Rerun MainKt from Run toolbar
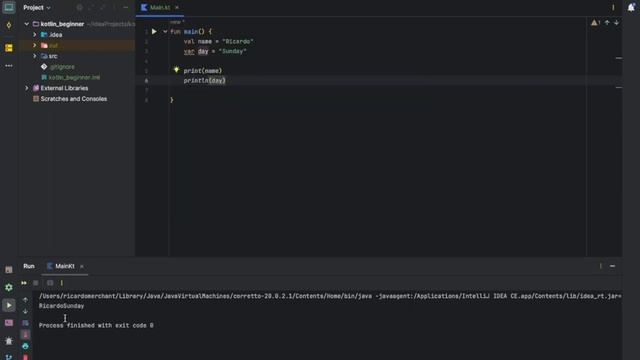 24,283
